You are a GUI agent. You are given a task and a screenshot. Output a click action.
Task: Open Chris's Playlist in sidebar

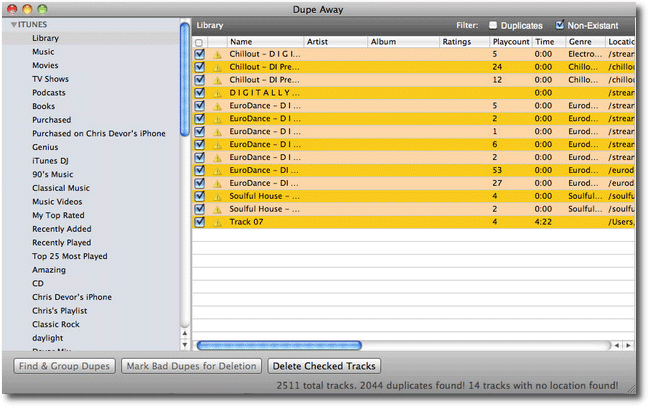coord(60,311)
